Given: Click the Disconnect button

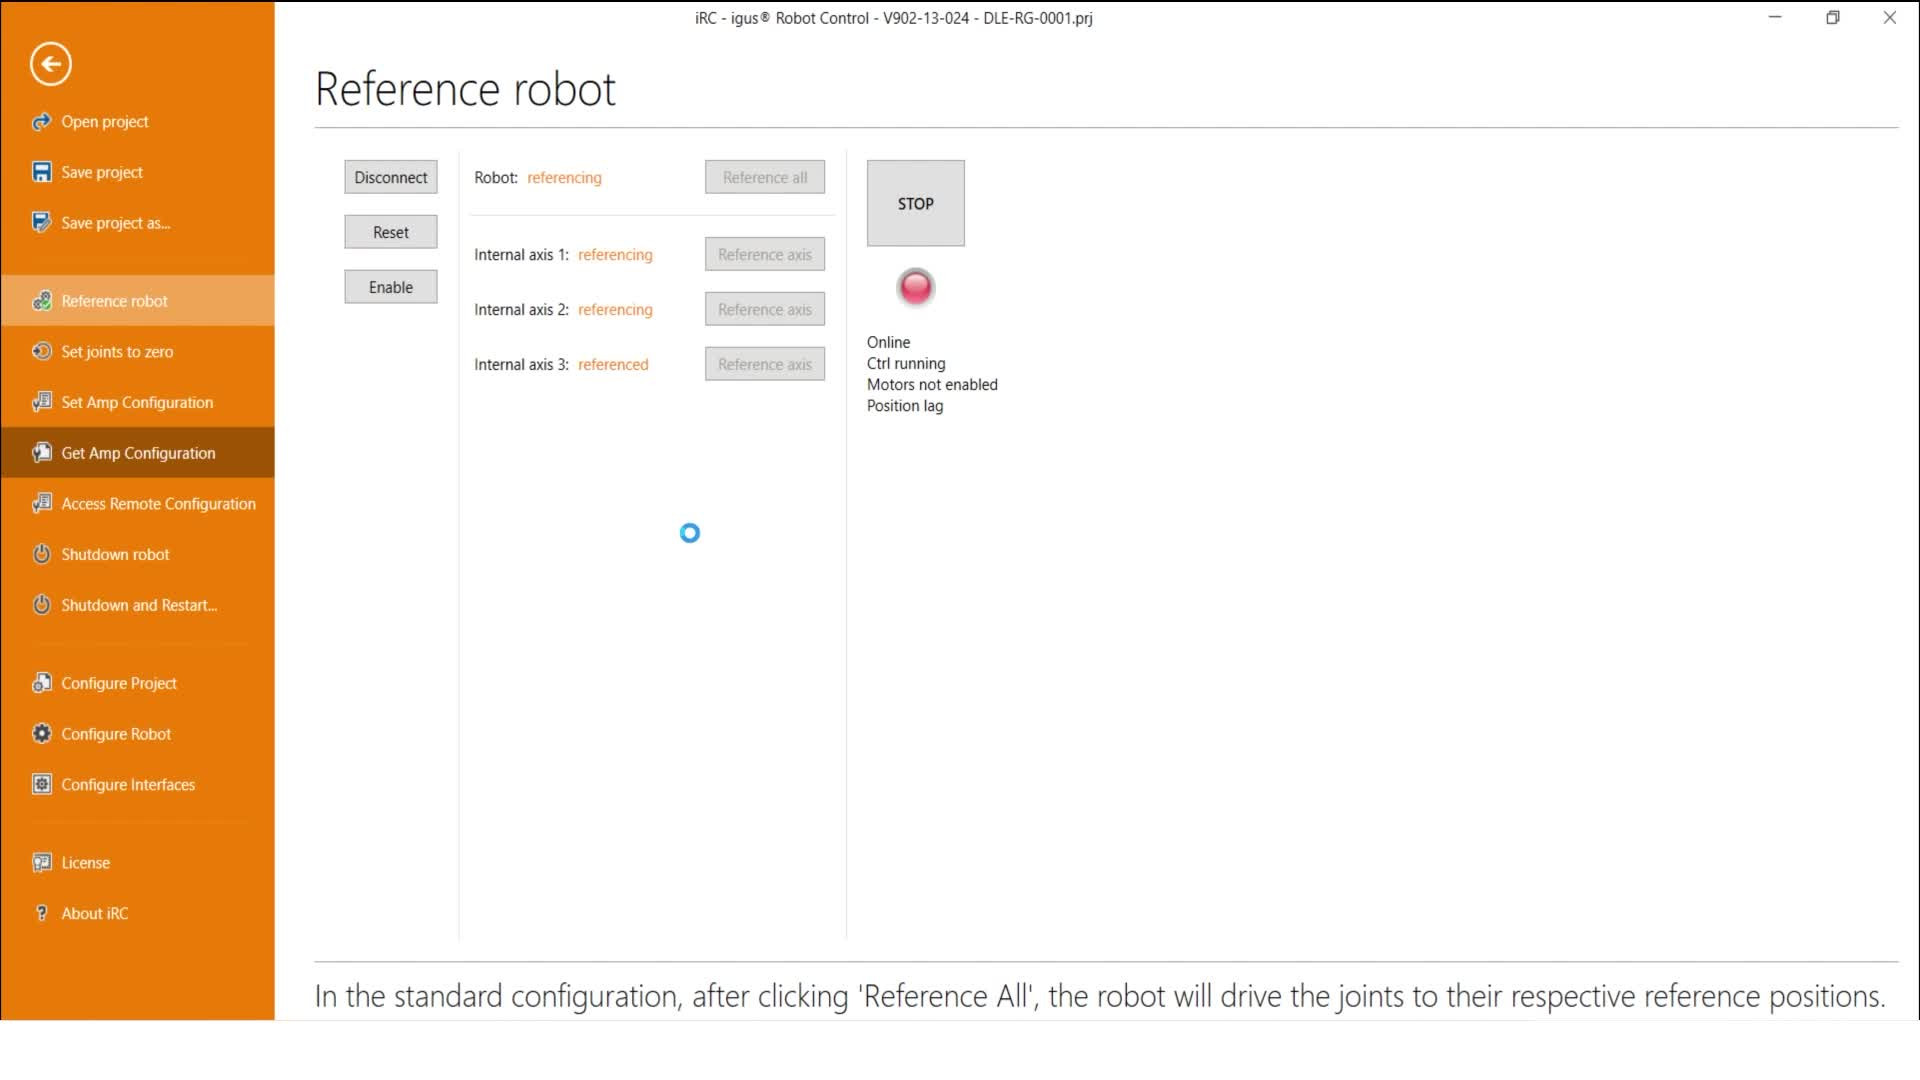Looking at the screenshot, I should pos(391,177).
